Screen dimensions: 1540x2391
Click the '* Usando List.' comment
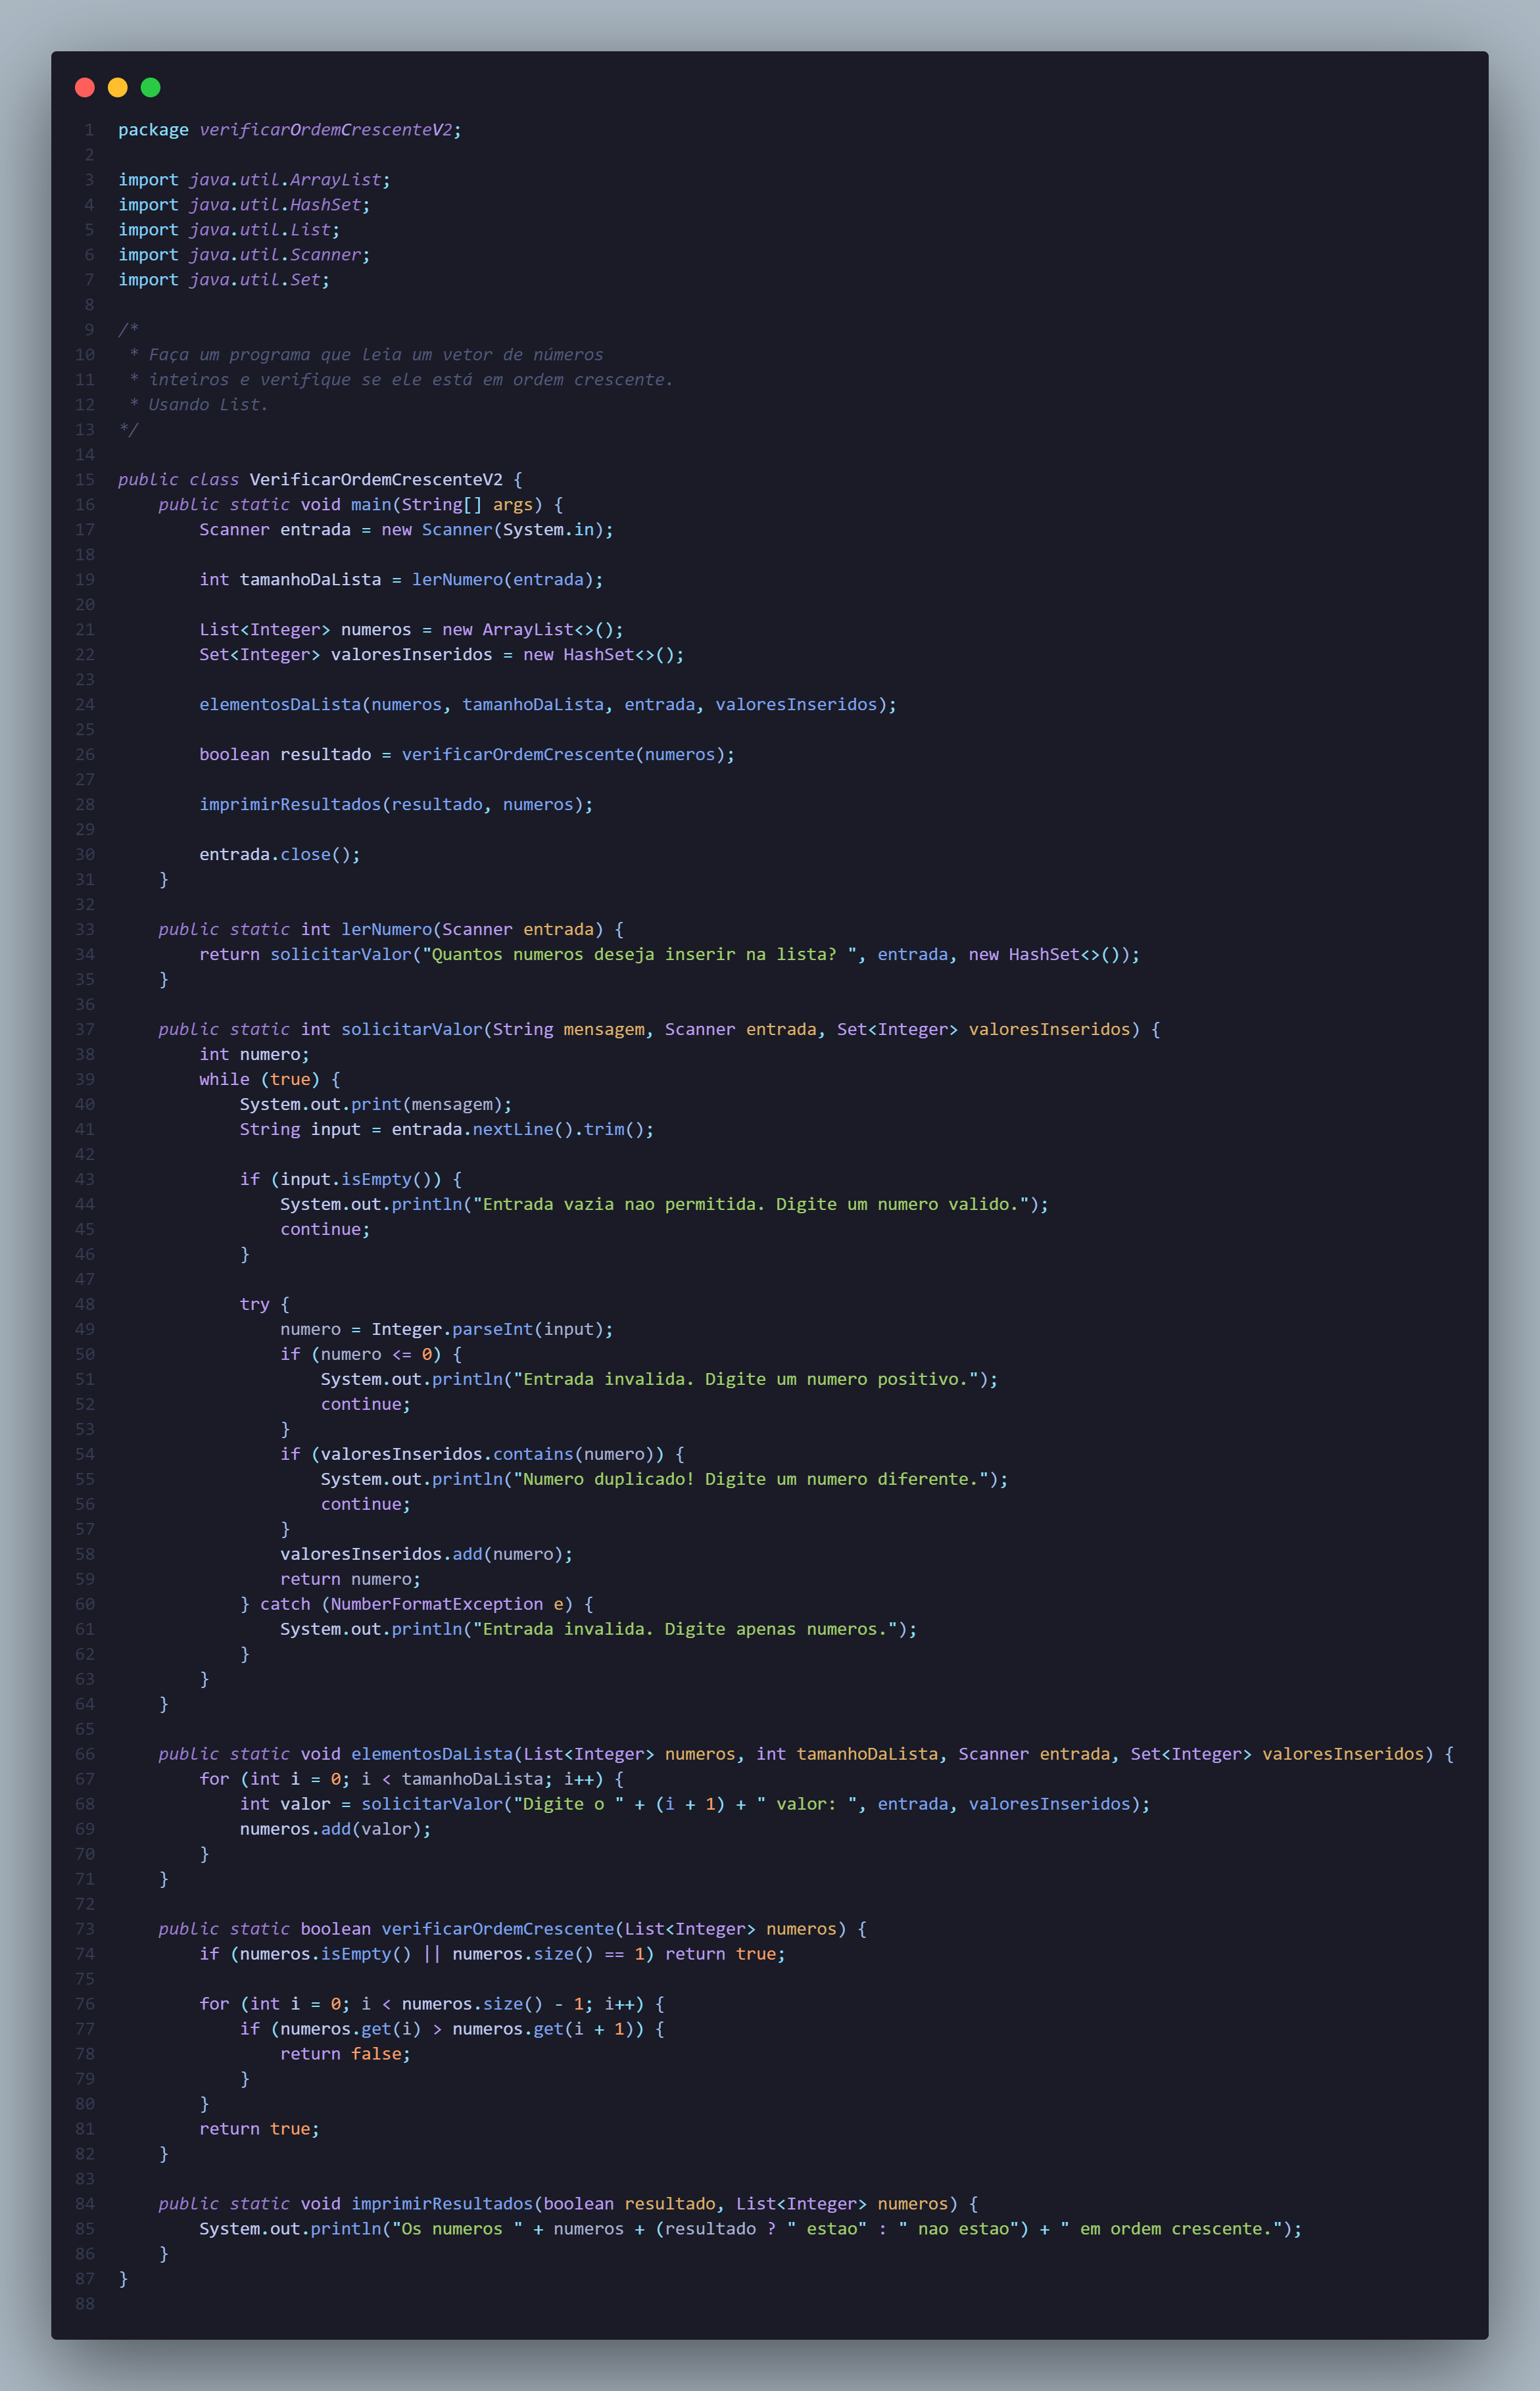pyautogui.click(x=198, y=405)
